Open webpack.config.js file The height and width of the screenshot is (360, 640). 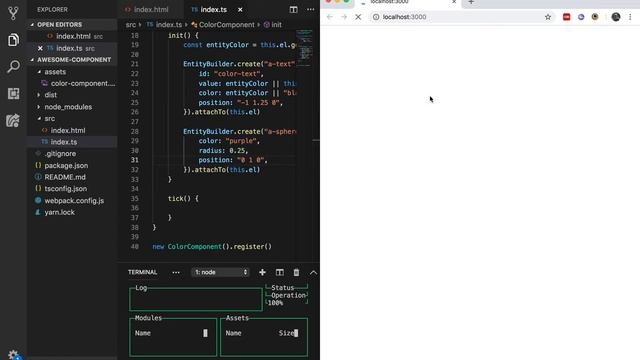(73, 200)
